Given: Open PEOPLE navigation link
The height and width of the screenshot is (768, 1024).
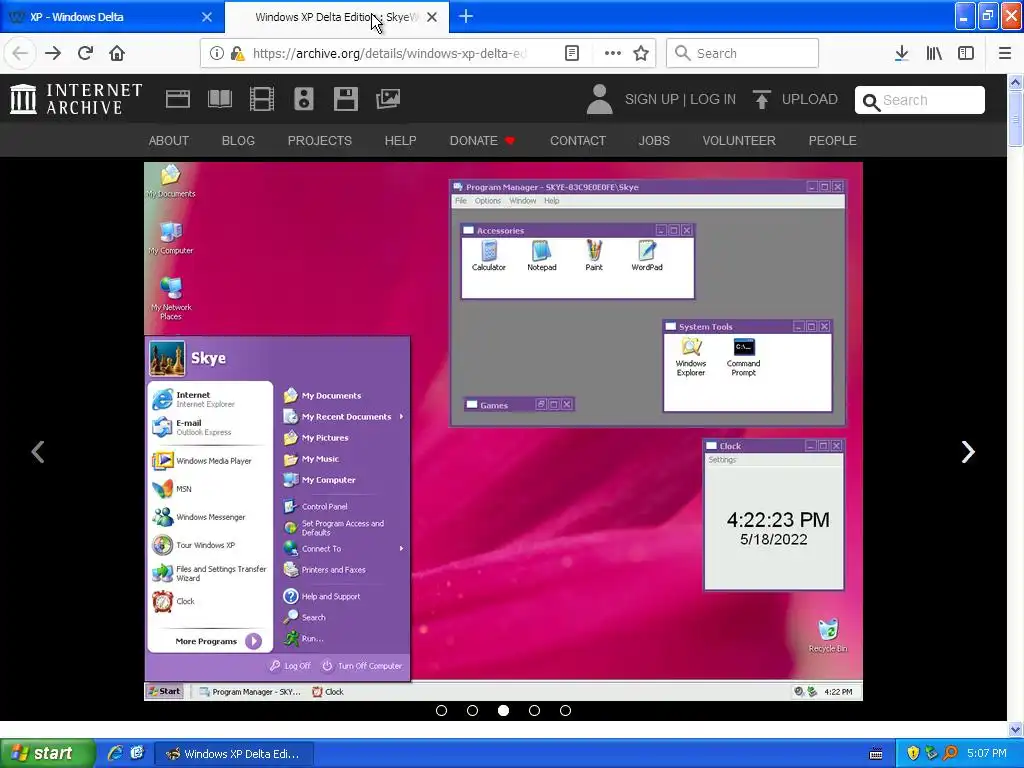Looking at the screenshot, I should coord(833,140).
